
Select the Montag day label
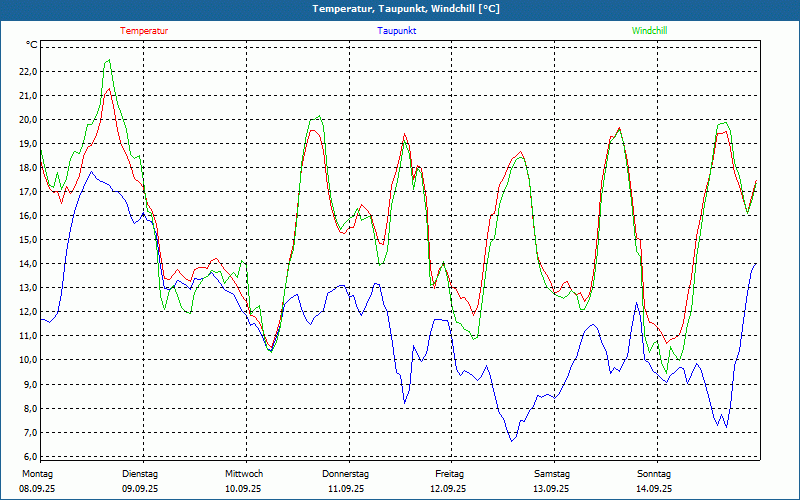pyautogui.click(x=36, y=474)
